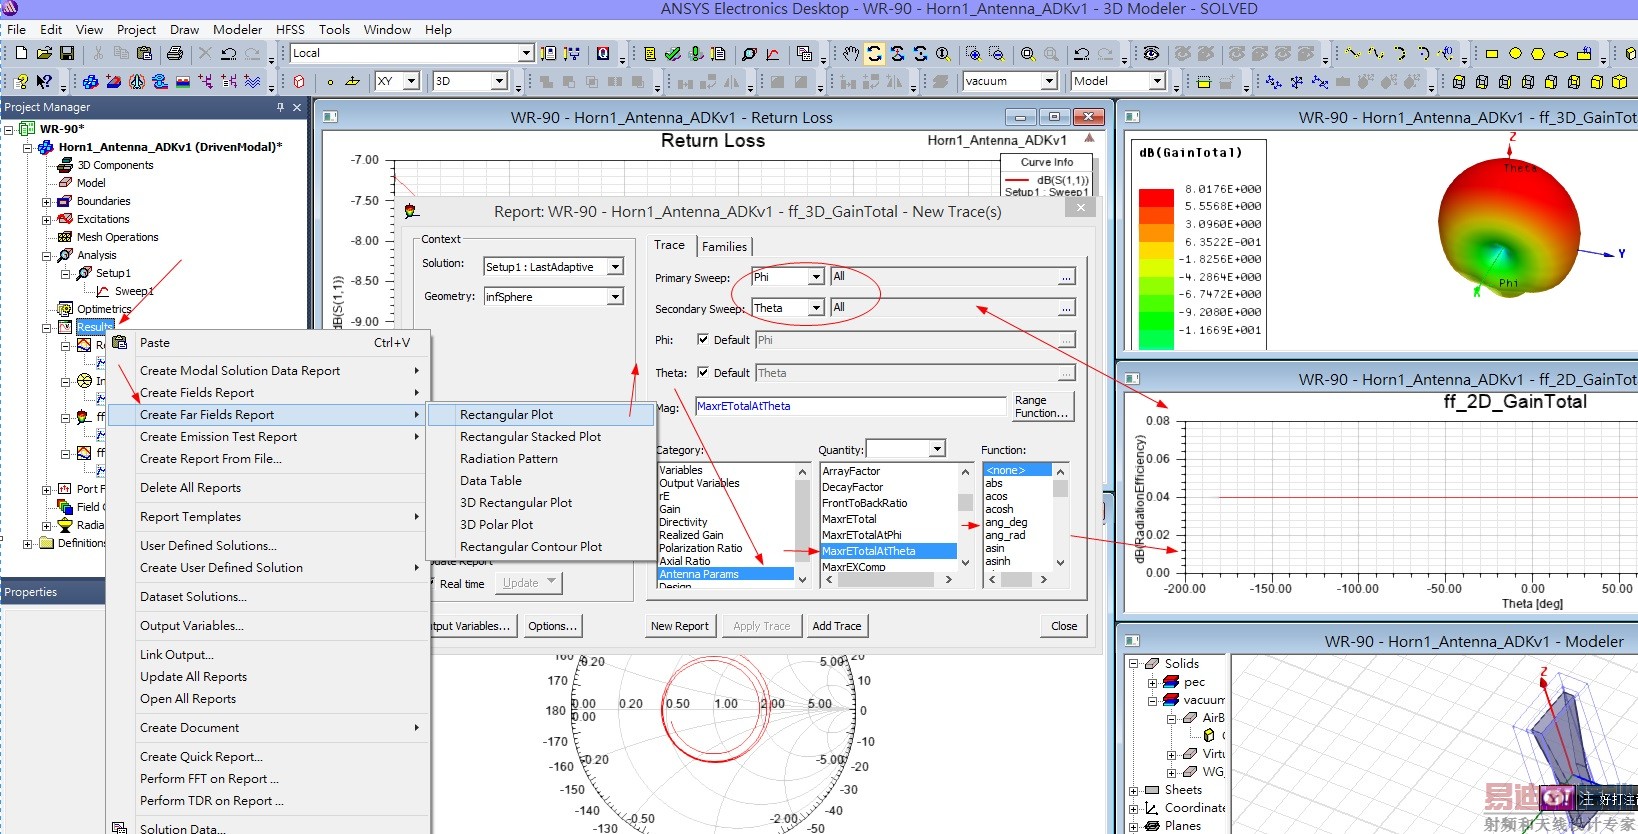
Task: Click the New Report button
Action: point(679,626)
